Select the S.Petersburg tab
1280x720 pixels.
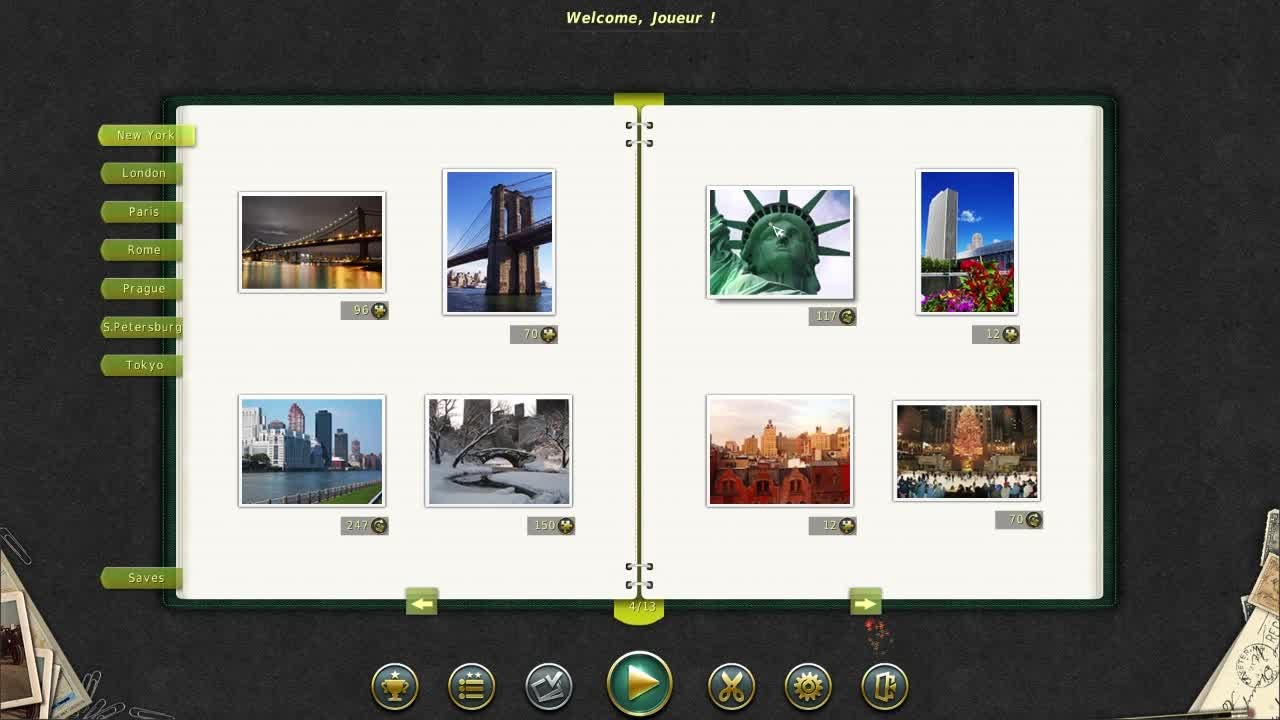[142, 327]
